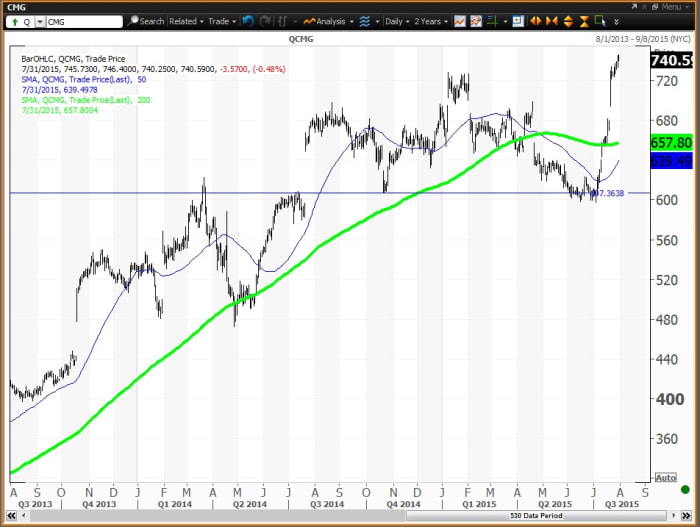Image resolution: width=700 pixels, height=527 pixels.
Task: Open the Daily interval dropdown
Action: point(397,21)
